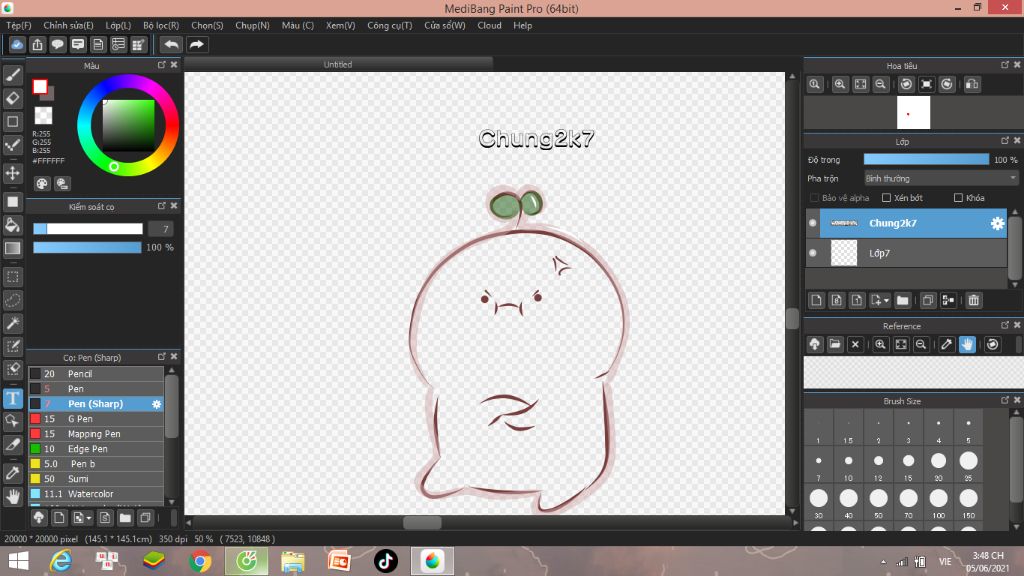Switch to the Untitled canvas tab
1024x576 pixels.
click(x=338, y=64)
